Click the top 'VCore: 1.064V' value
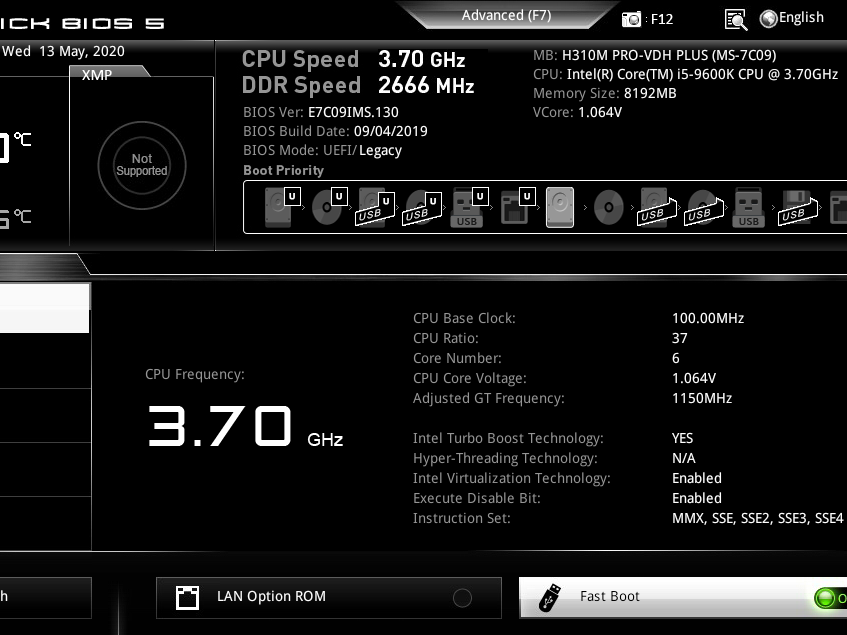This screenshot has height=635, width=847. [x=600, y=112]
